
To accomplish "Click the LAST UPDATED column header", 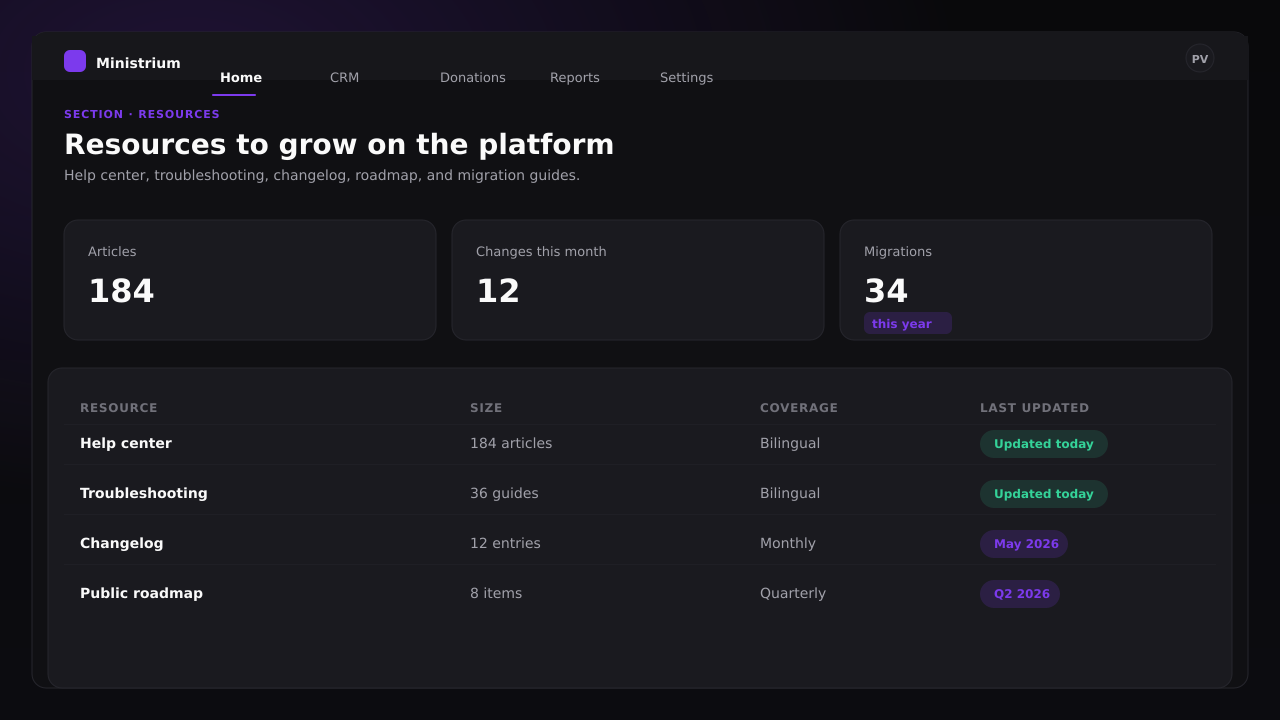I will [1034, 408].
